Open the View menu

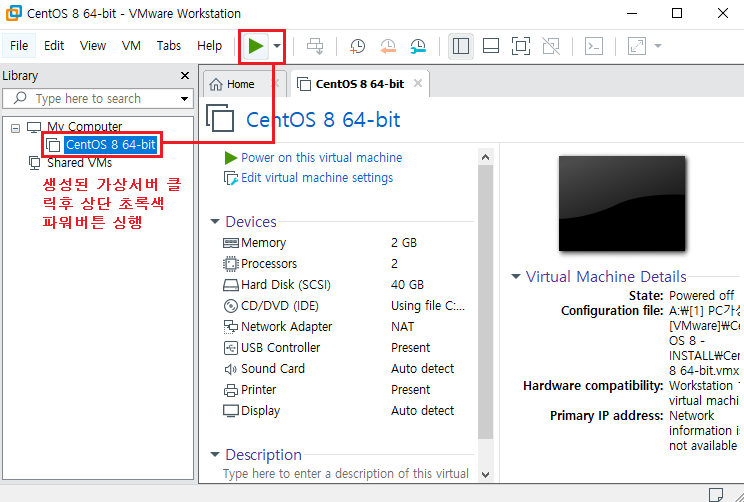point(93,46)
